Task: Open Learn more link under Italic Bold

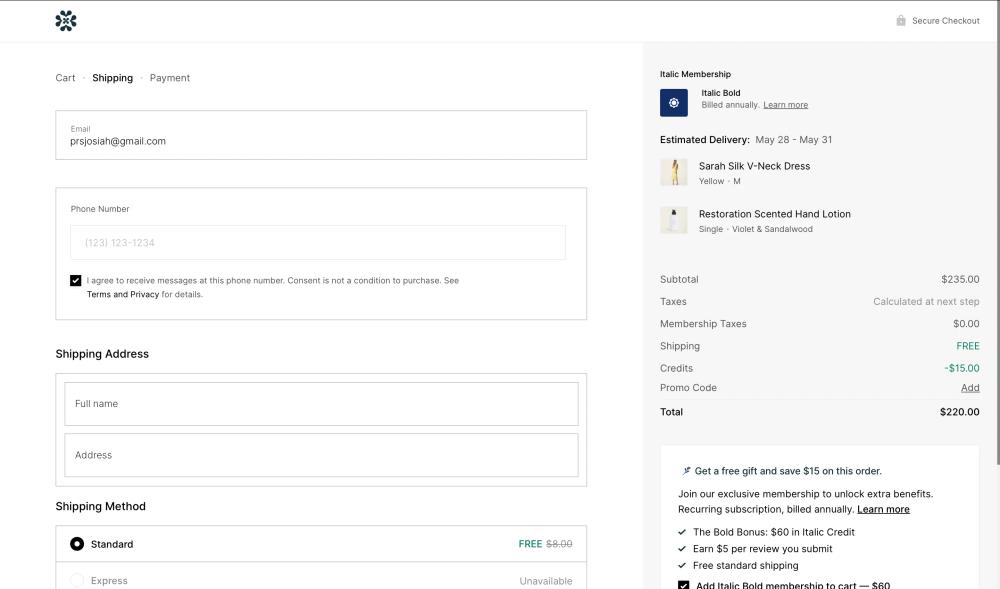Action: 786,105
